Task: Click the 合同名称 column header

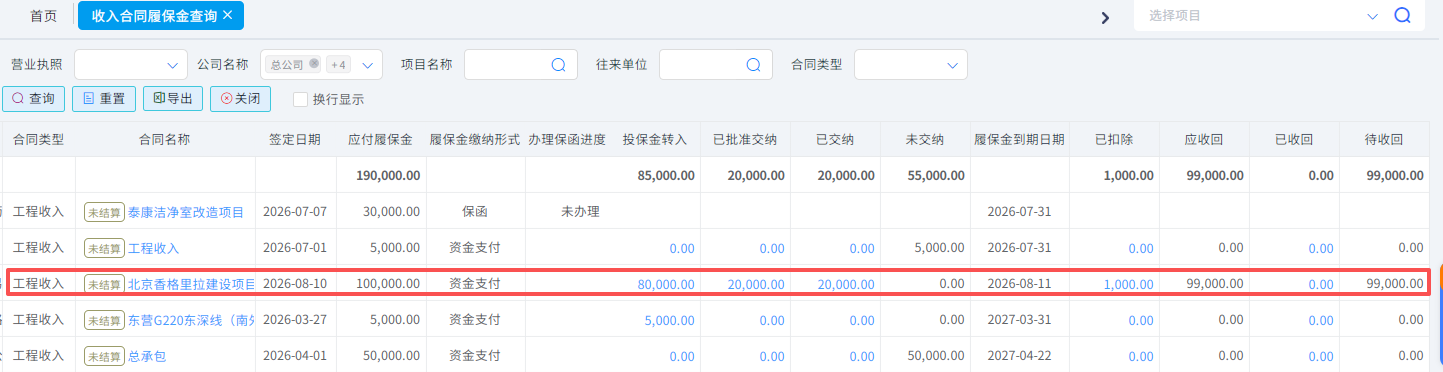Action: pyautogui.click(x=165, y=139)
